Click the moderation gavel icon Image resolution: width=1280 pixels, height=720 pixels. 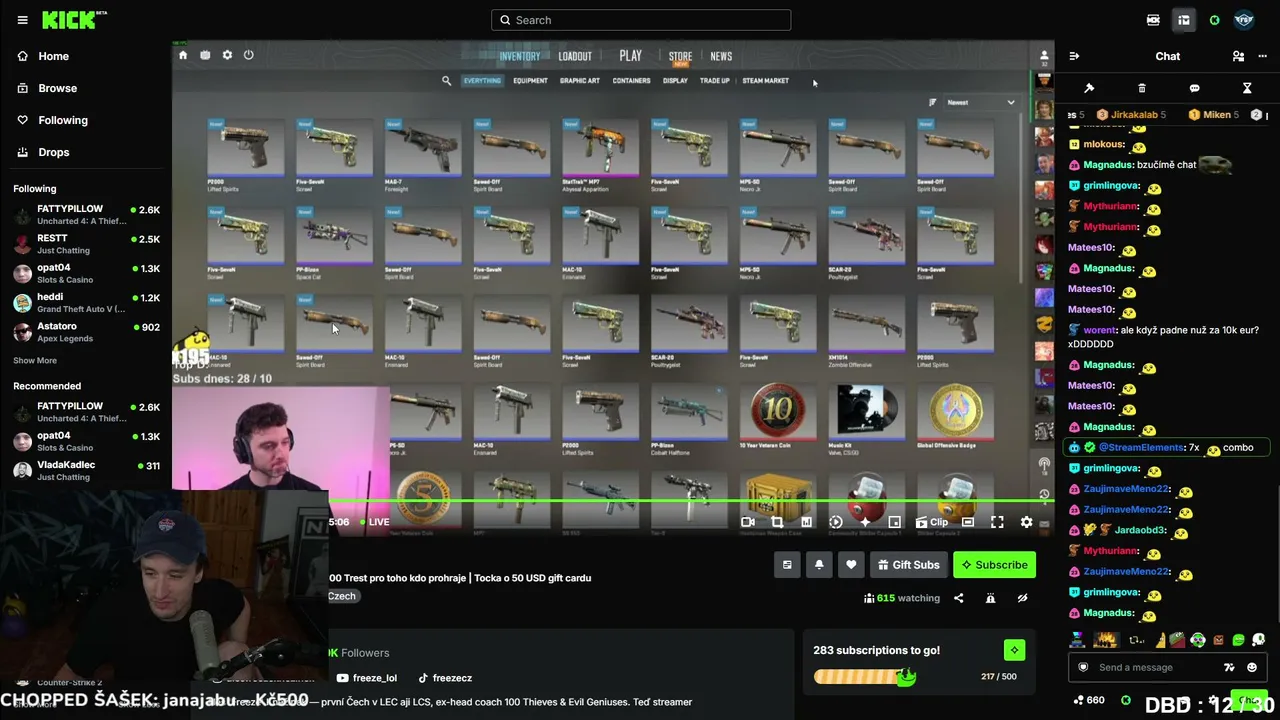tap(1089, 88)
